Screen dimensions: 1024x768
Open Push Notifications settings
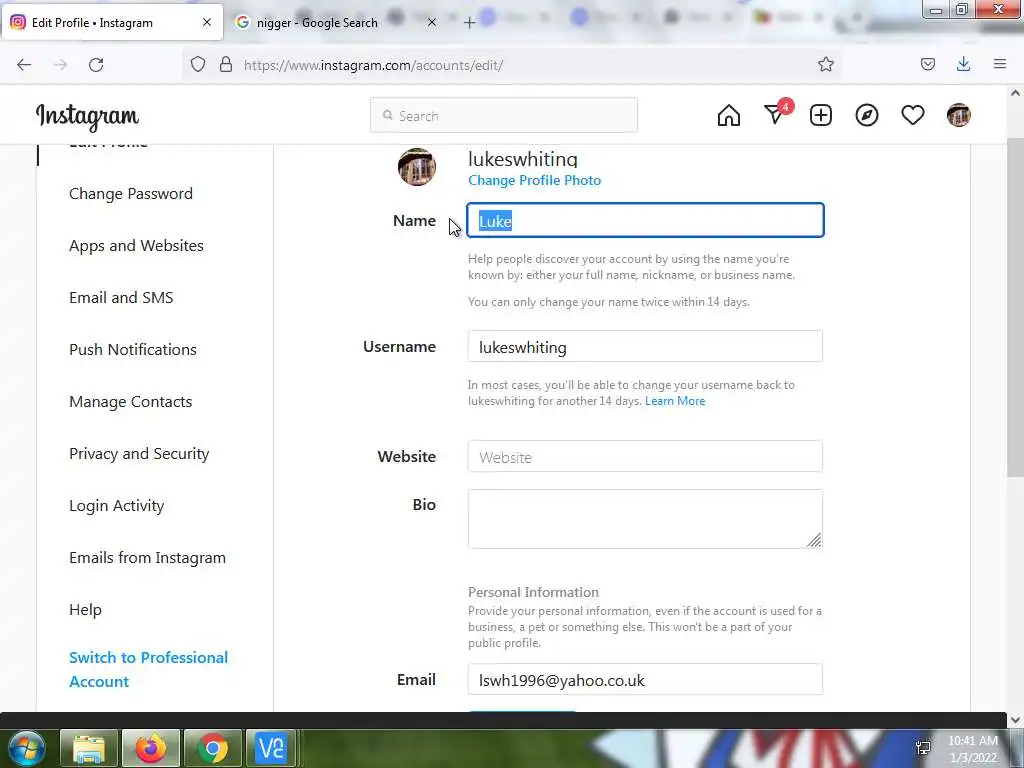(x=133, y=349)
